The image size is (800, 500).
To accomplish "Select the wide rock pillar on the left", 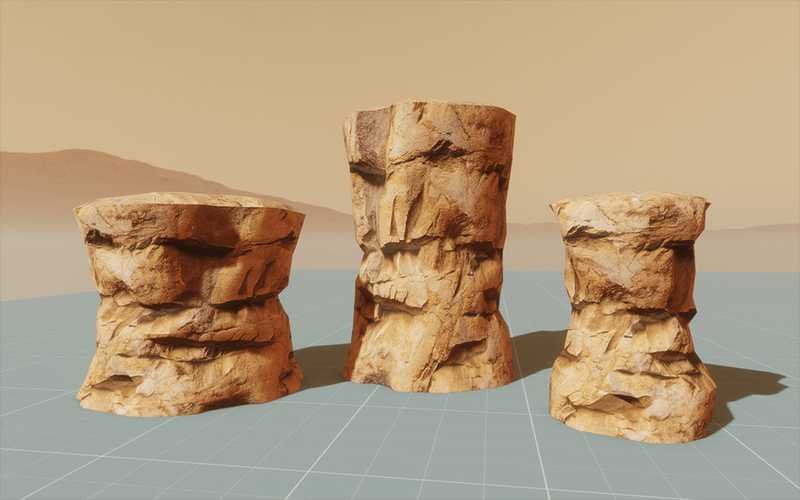I will pos(188,300).
